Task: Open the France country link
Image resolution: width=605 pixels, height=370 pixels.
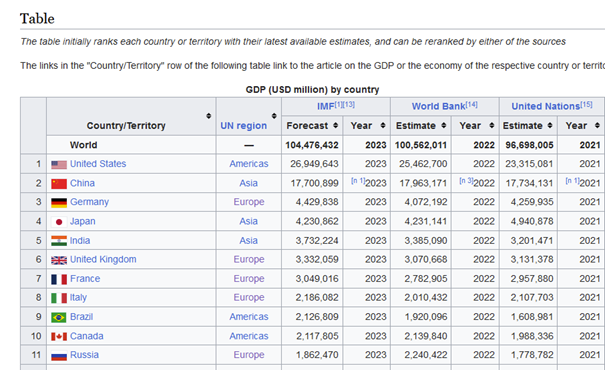Action: pos(85,279)
